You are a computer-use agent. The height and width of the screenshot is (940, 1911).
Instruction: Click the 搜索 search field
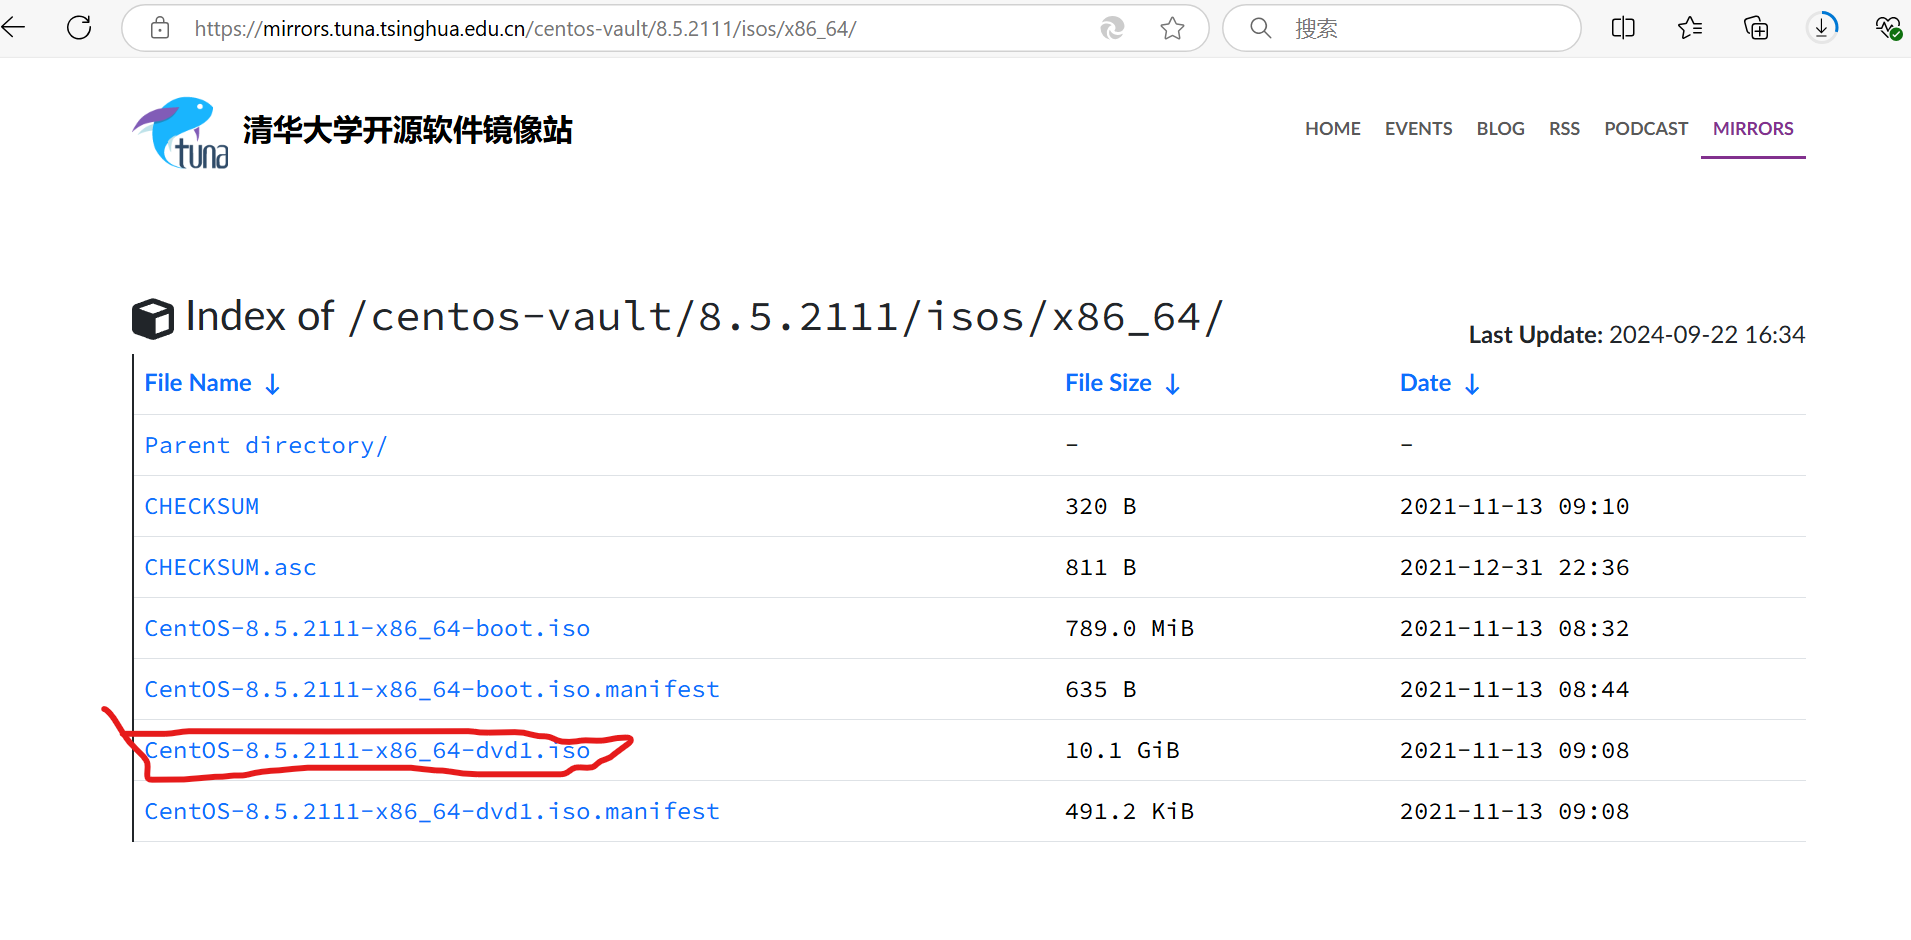[1402, 28]
